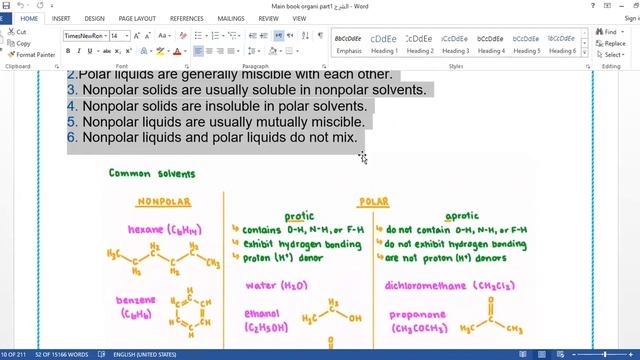
Task: Zoom in with the plus button
Action: [631, 354]
